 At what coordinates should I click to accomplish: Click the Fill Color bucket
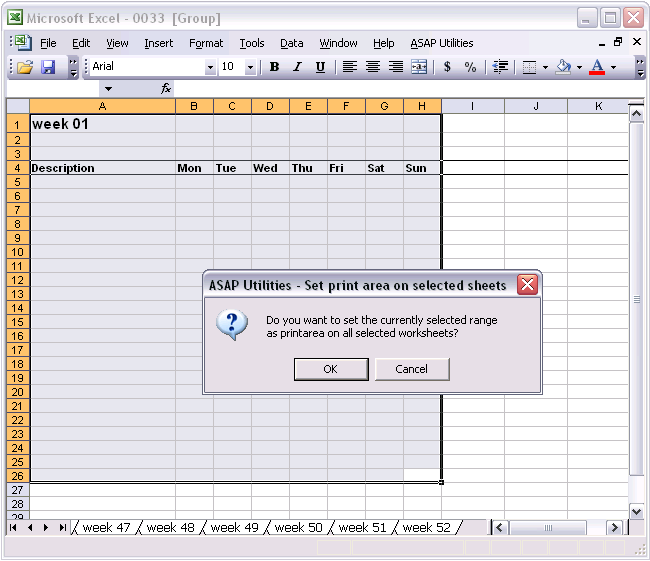(563, 67)
